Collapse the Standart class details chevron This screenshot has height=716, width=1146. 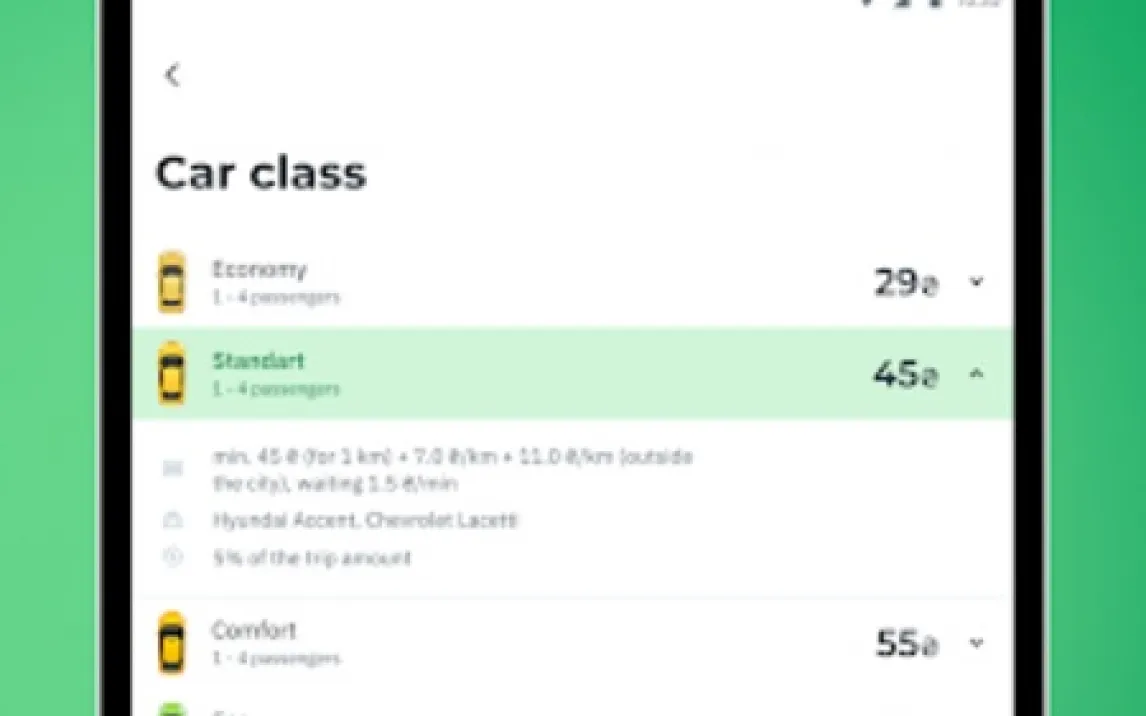pos(976,374)
